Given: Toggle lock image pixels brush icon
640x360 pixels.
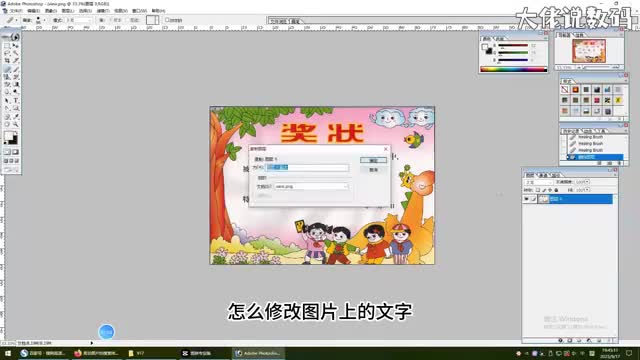Looking at the screenshot, I should [x=544, y=190].
